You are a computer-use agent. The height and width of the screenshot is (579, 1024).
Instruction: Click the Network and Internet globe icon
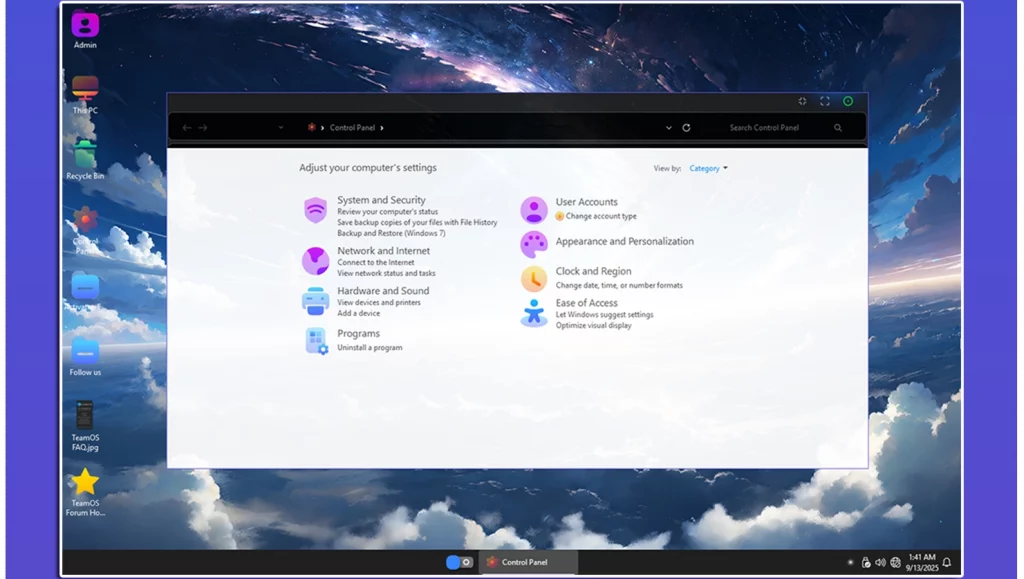pyautogui.click(x=316, y=261)
